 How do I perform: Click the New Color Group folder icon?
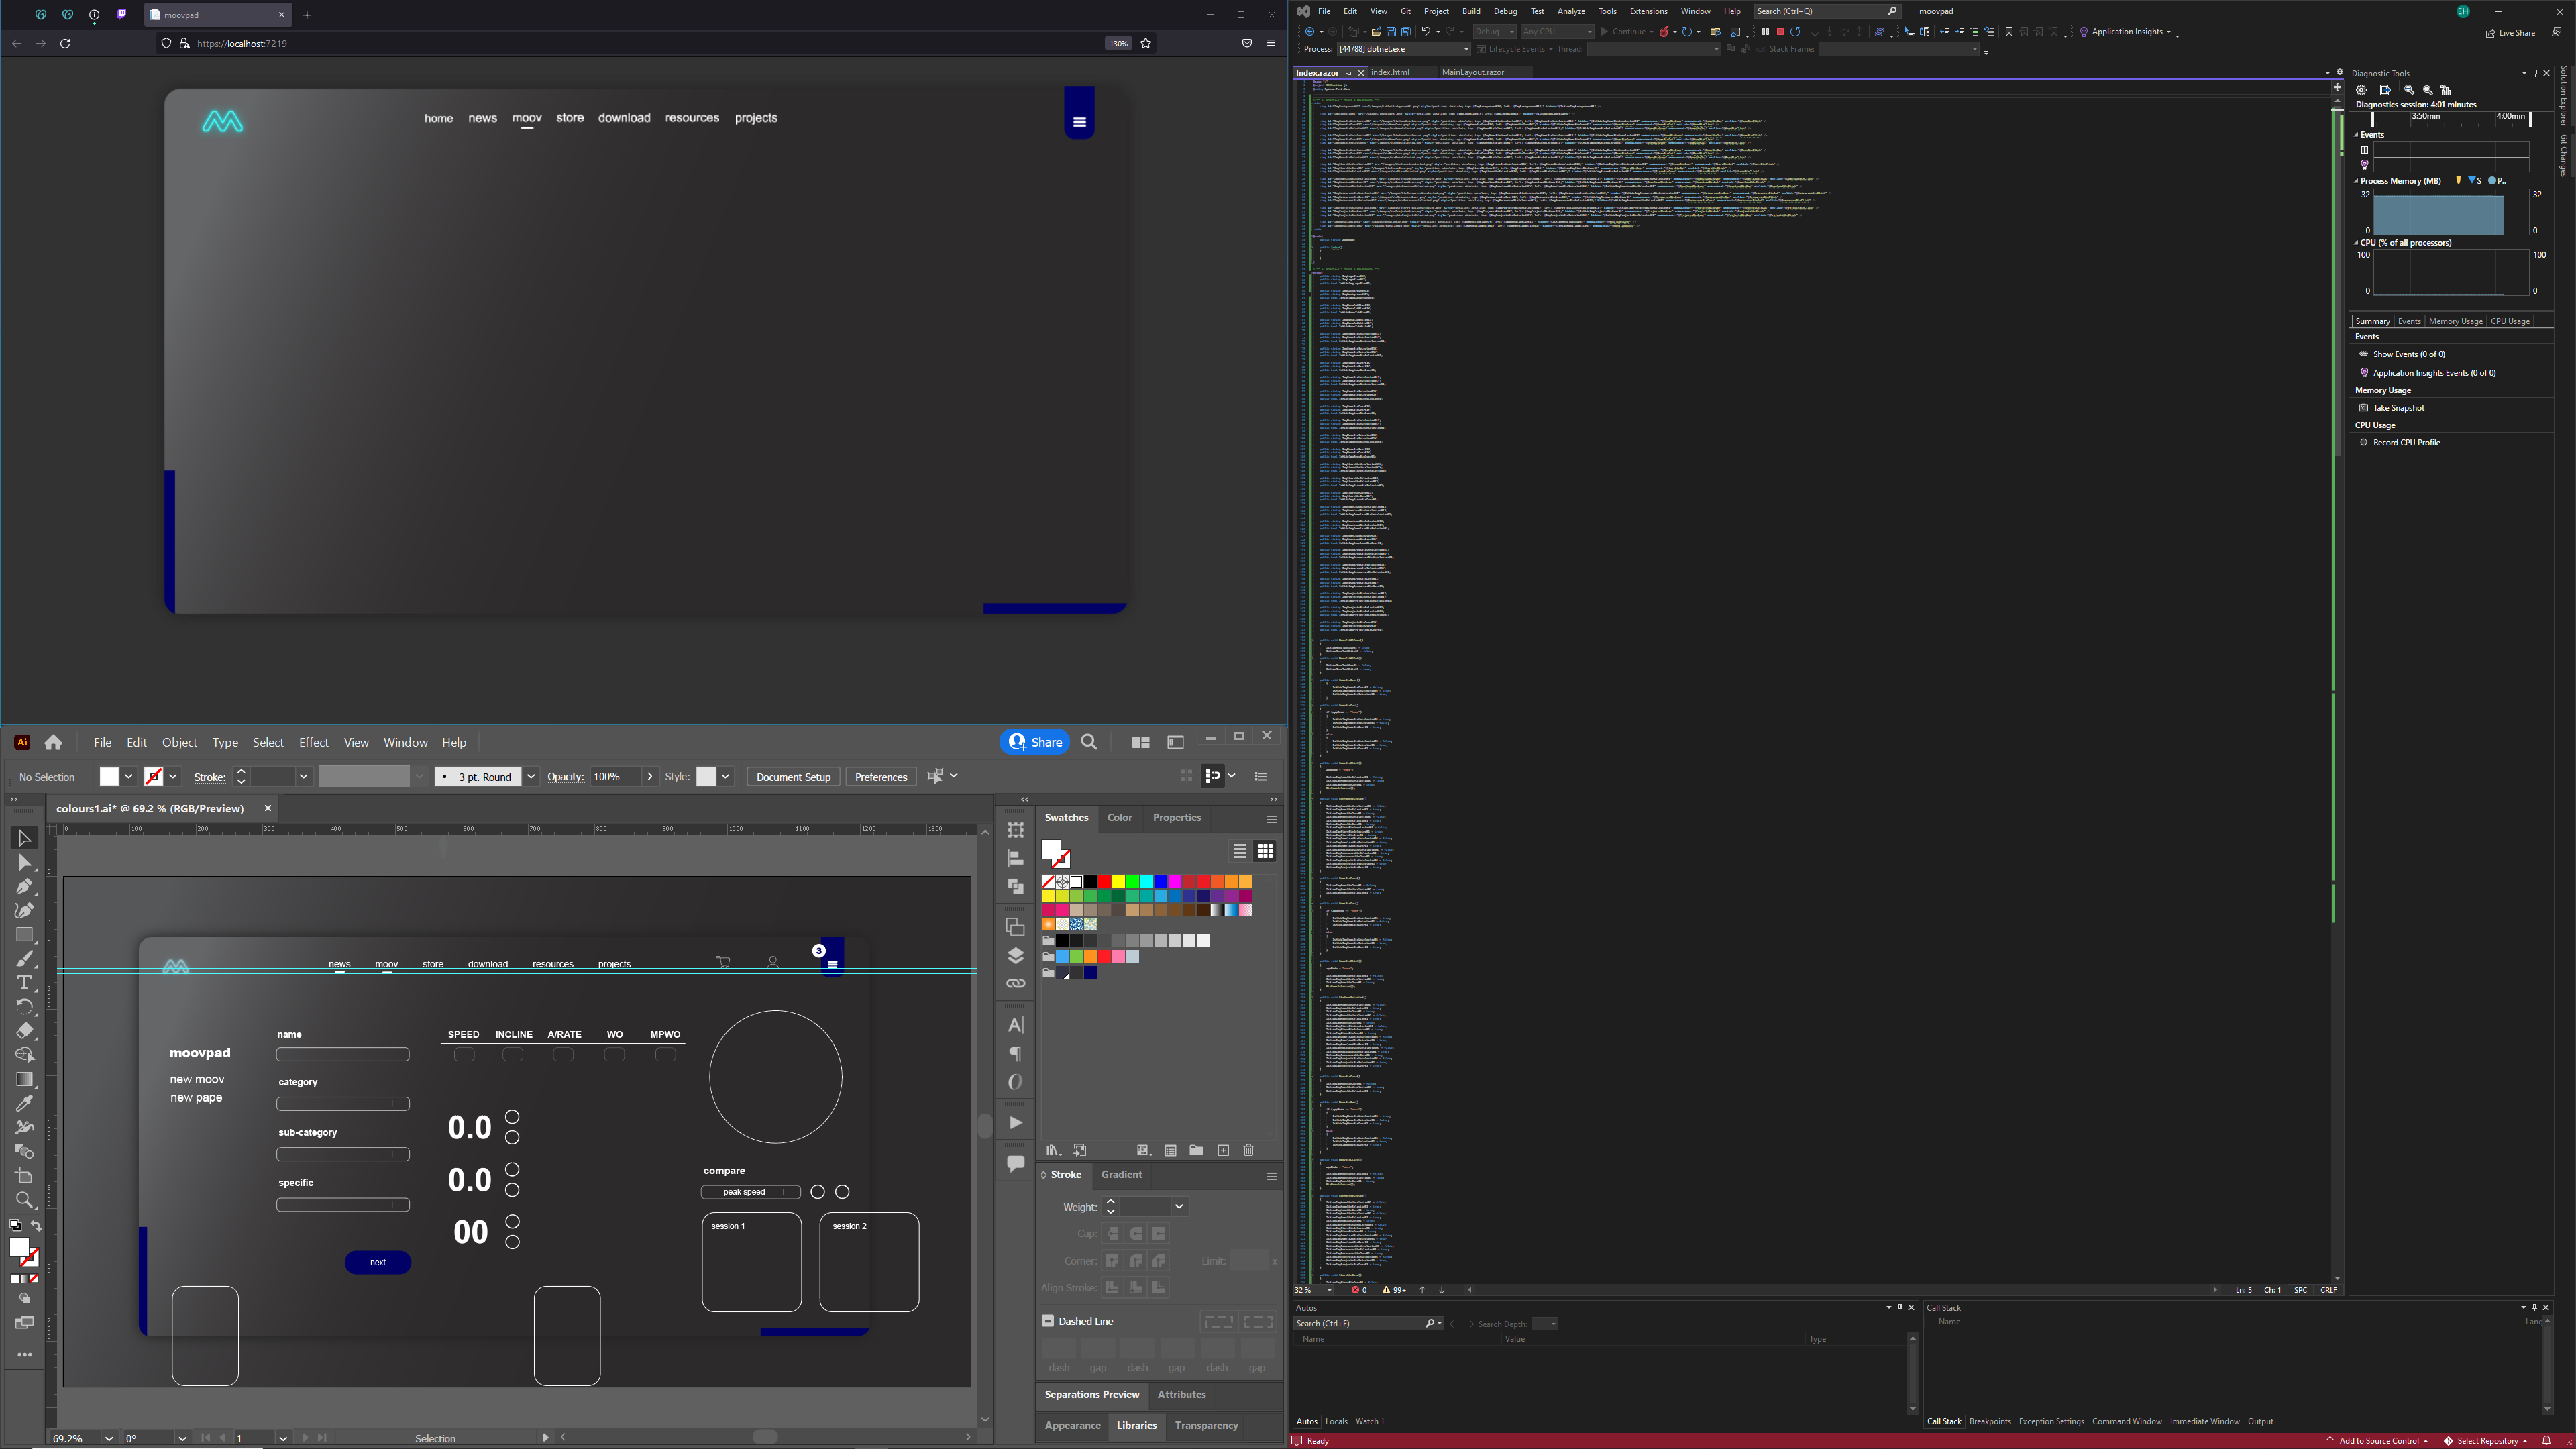1196,1150
